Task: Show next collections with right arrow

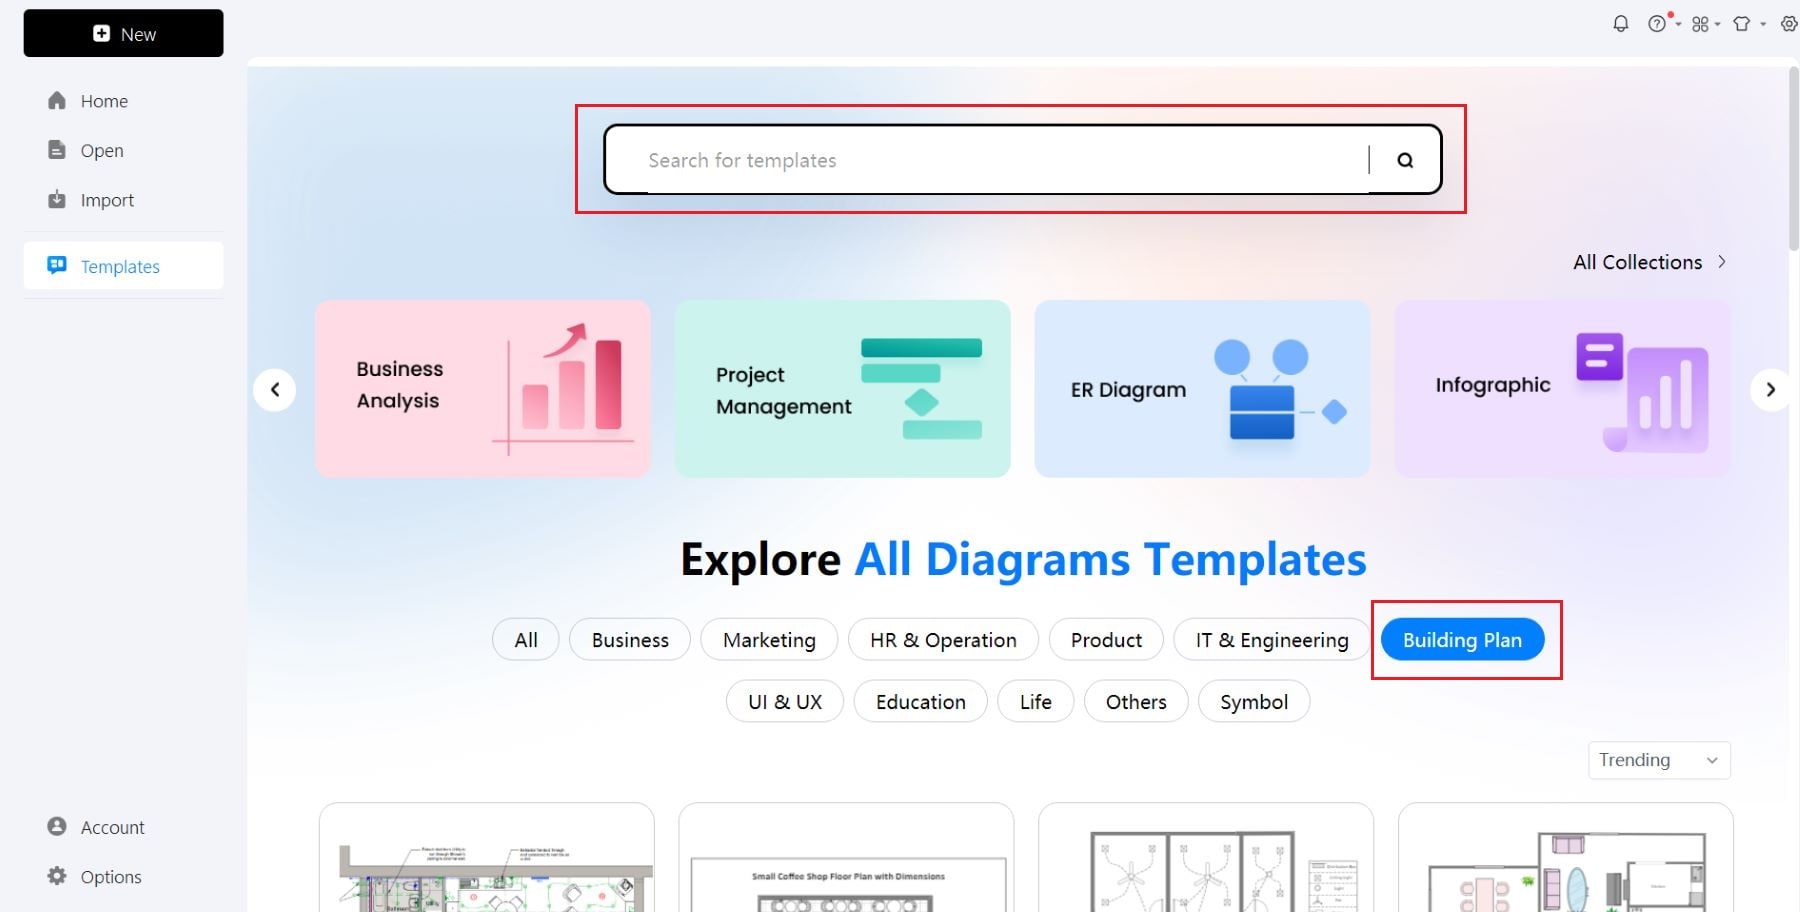Action: click(x=1770, y=390)
